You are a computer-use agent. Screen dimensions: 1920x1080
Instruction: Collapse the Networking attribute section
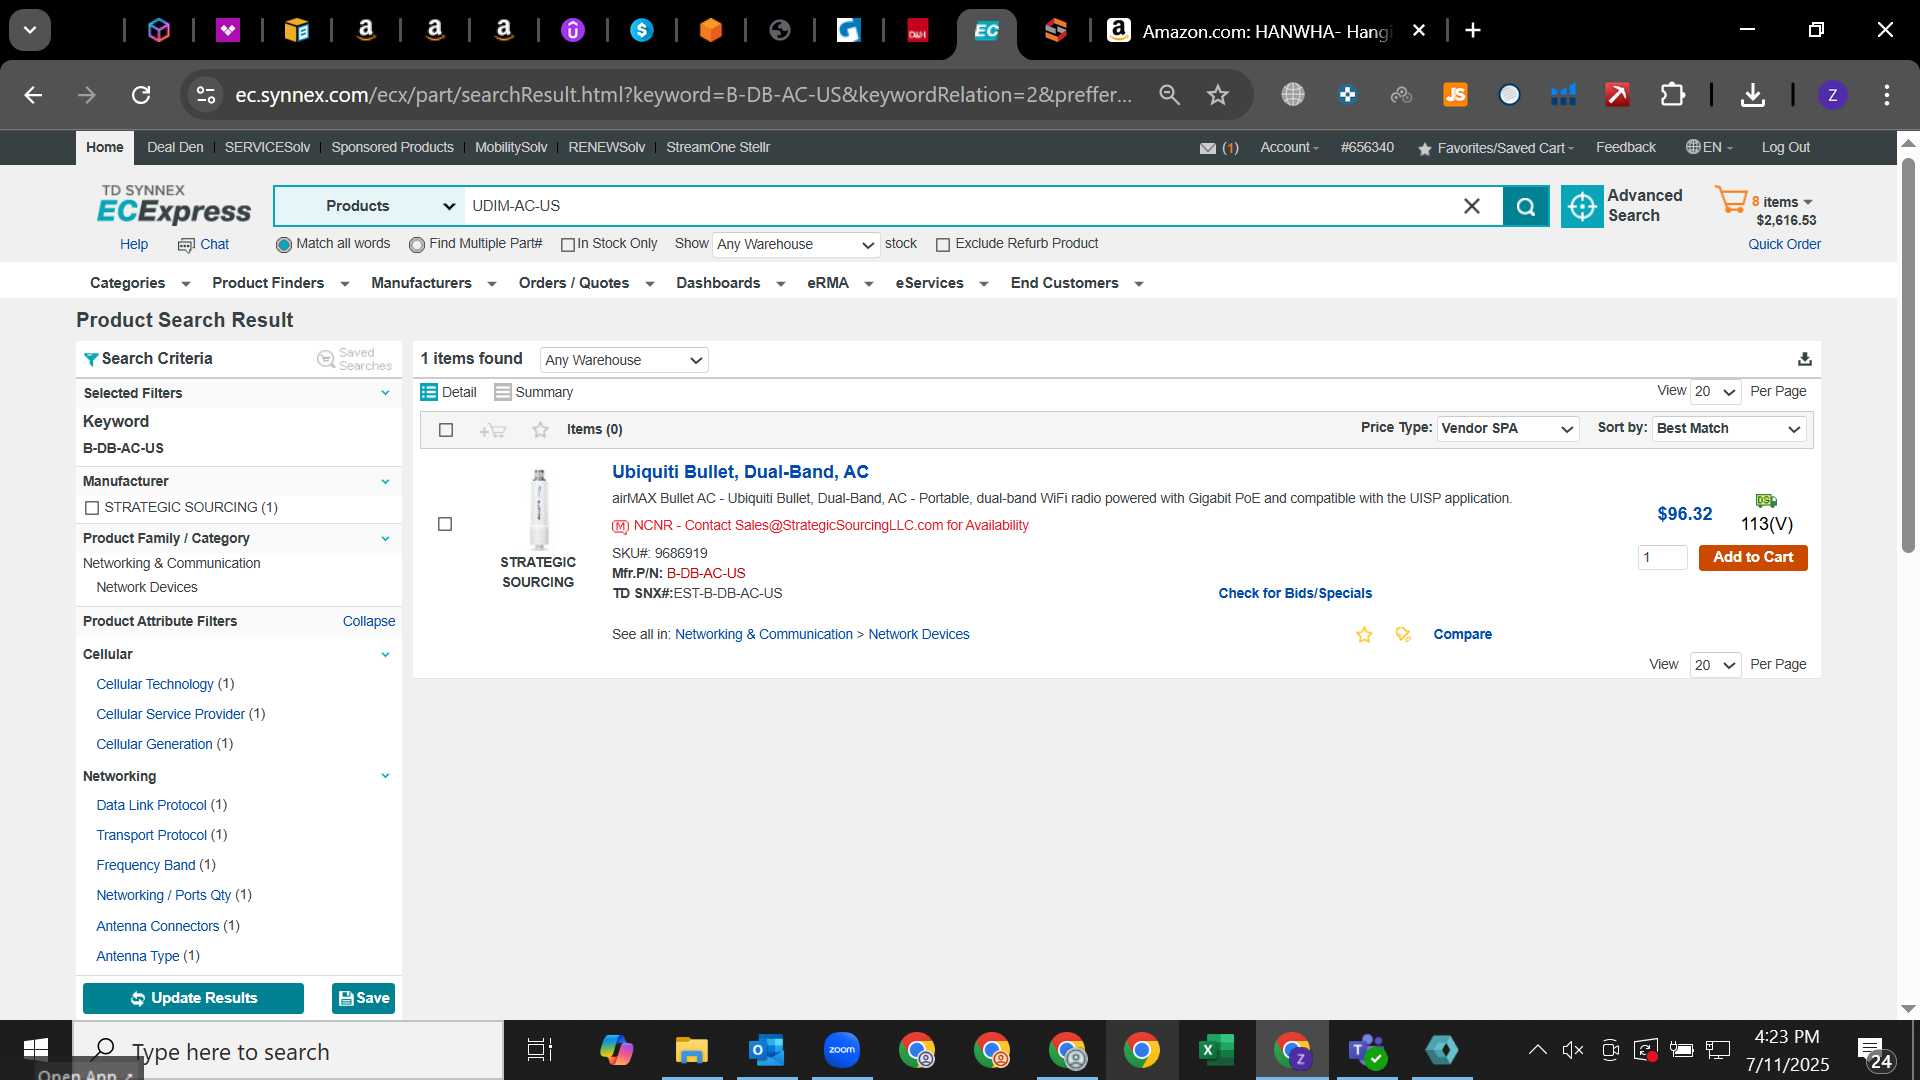coord(385,776)
